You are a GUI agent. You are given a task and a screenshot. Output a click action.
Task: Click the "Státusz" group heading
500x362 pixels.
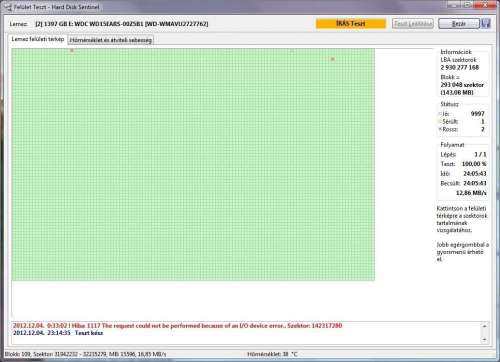[450, 104]
